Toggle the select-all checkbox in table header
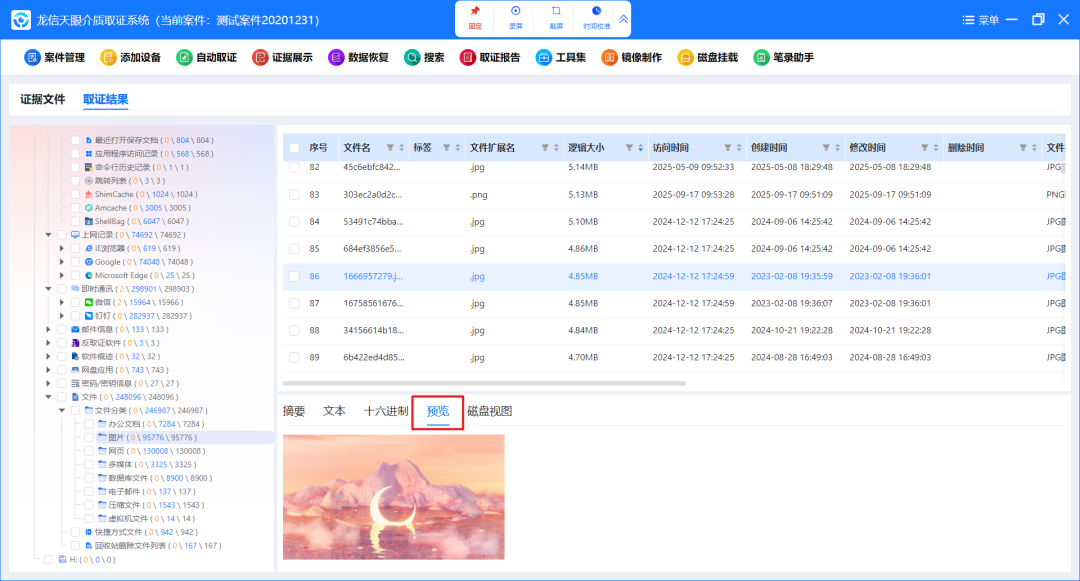Viewport: 1080px width, 581px height. tap(294, 148)
